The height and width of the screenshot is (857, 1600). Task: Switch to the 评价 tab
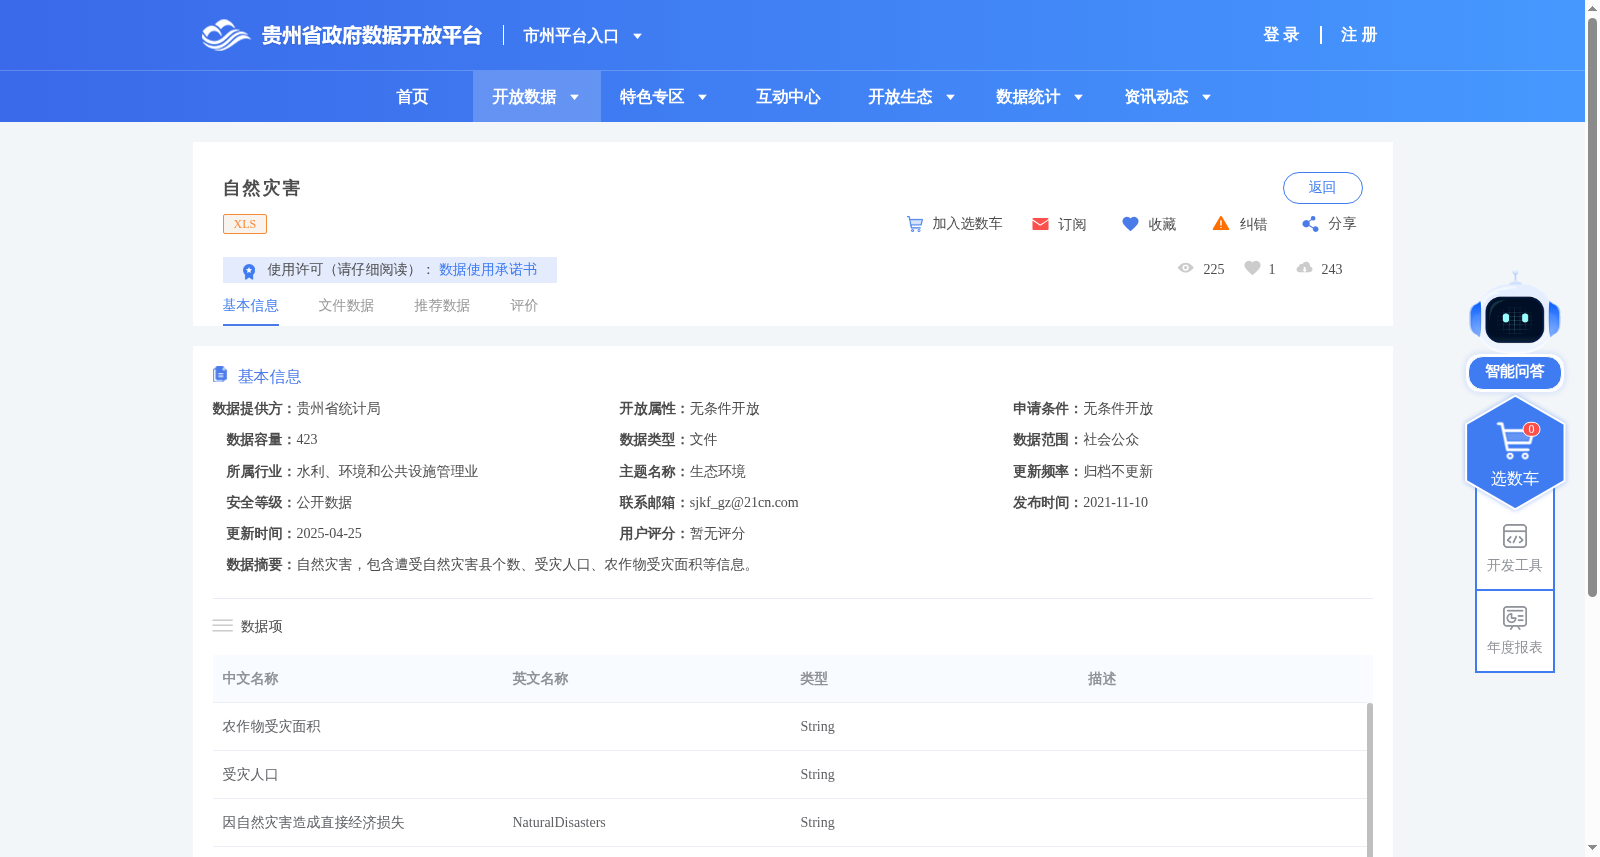pos(524,306)
